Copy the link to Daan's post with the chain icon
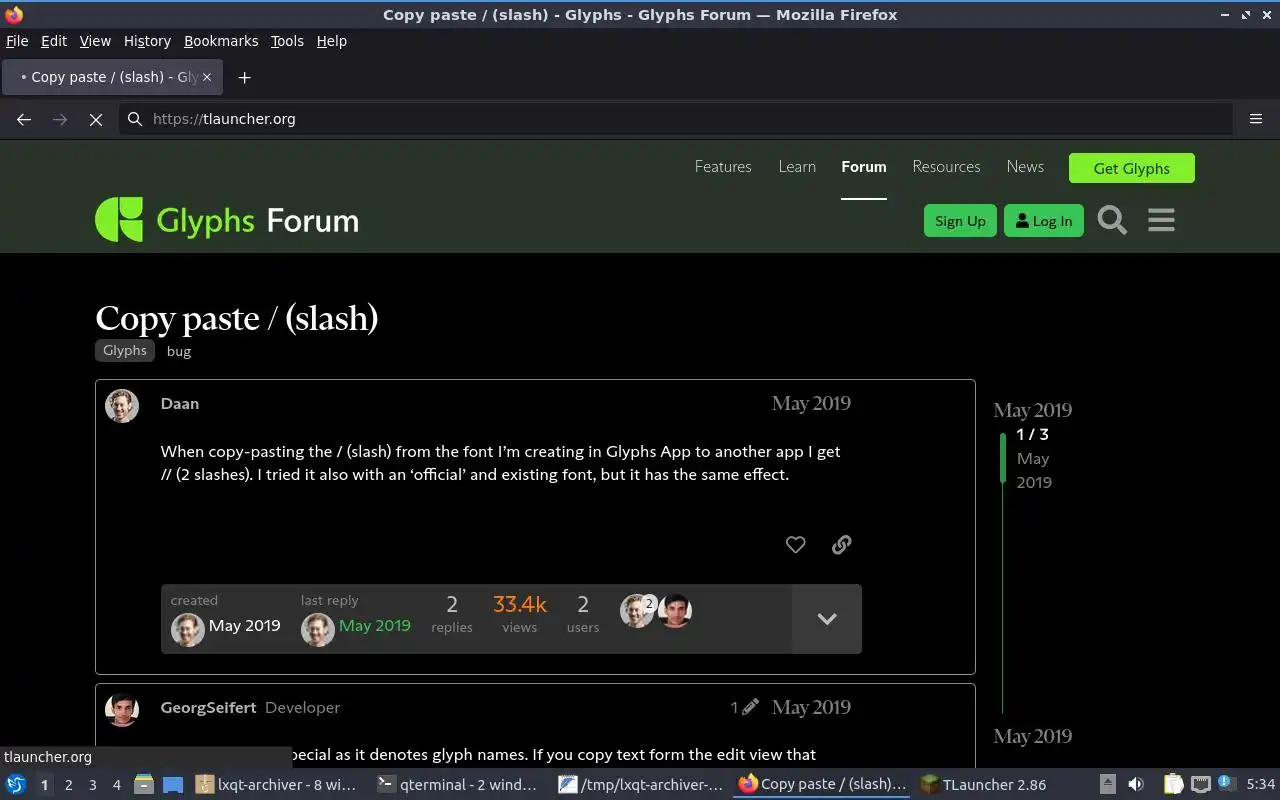 click(841, 544)
